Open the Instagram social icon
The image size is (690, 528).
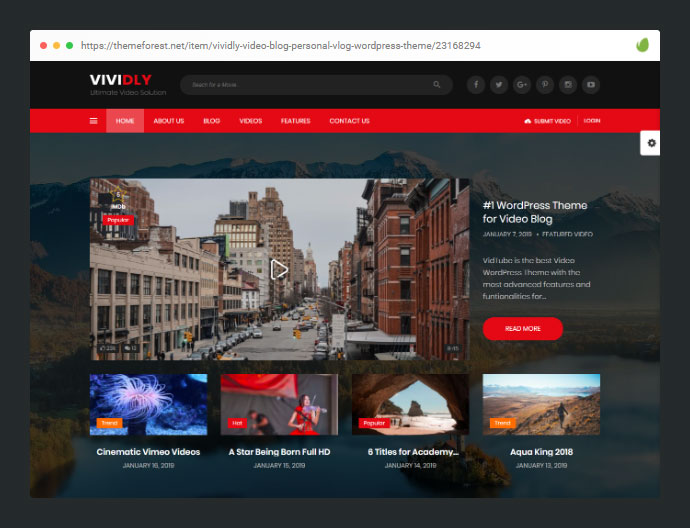(568, 84)
